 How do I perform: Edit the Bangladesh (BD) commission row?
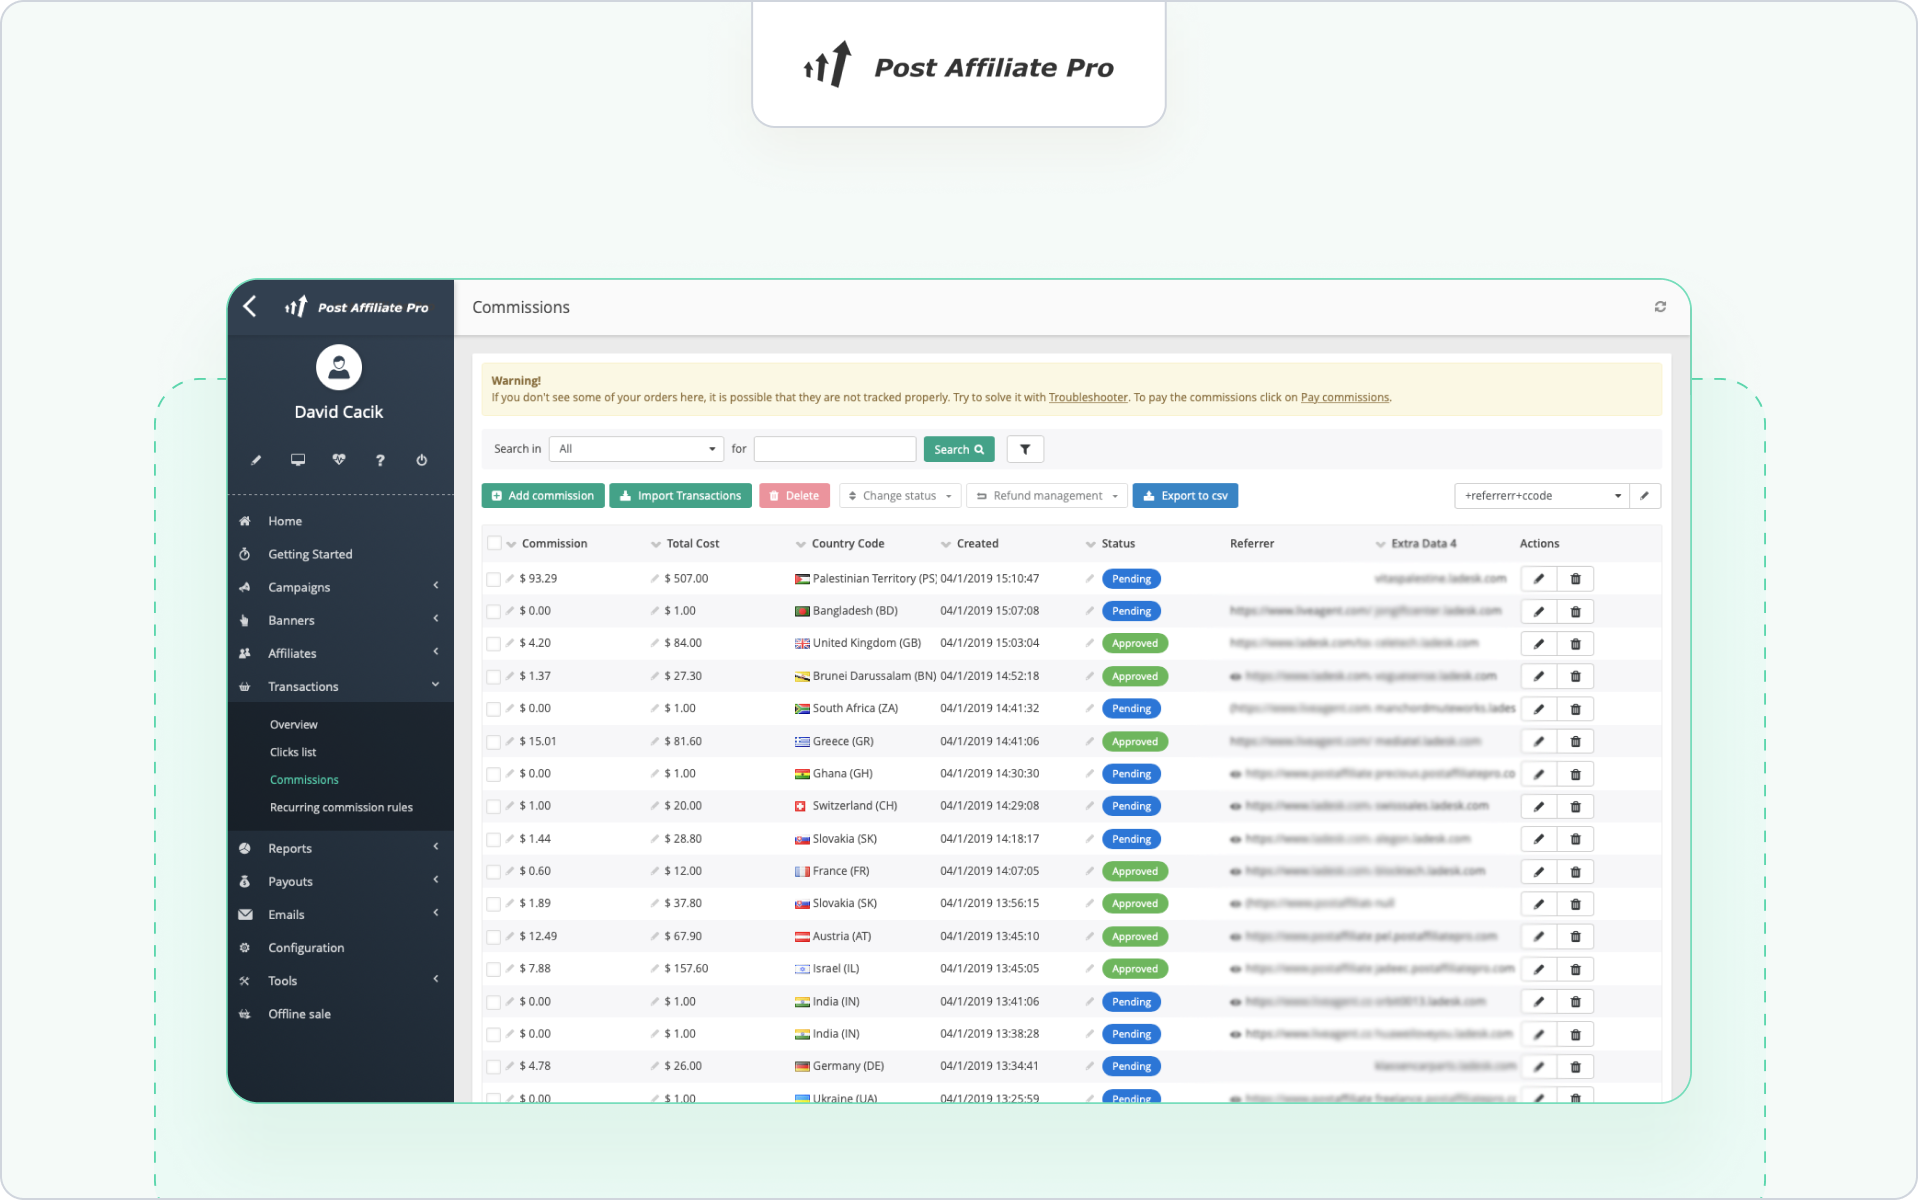click(x=1539, y=611)
